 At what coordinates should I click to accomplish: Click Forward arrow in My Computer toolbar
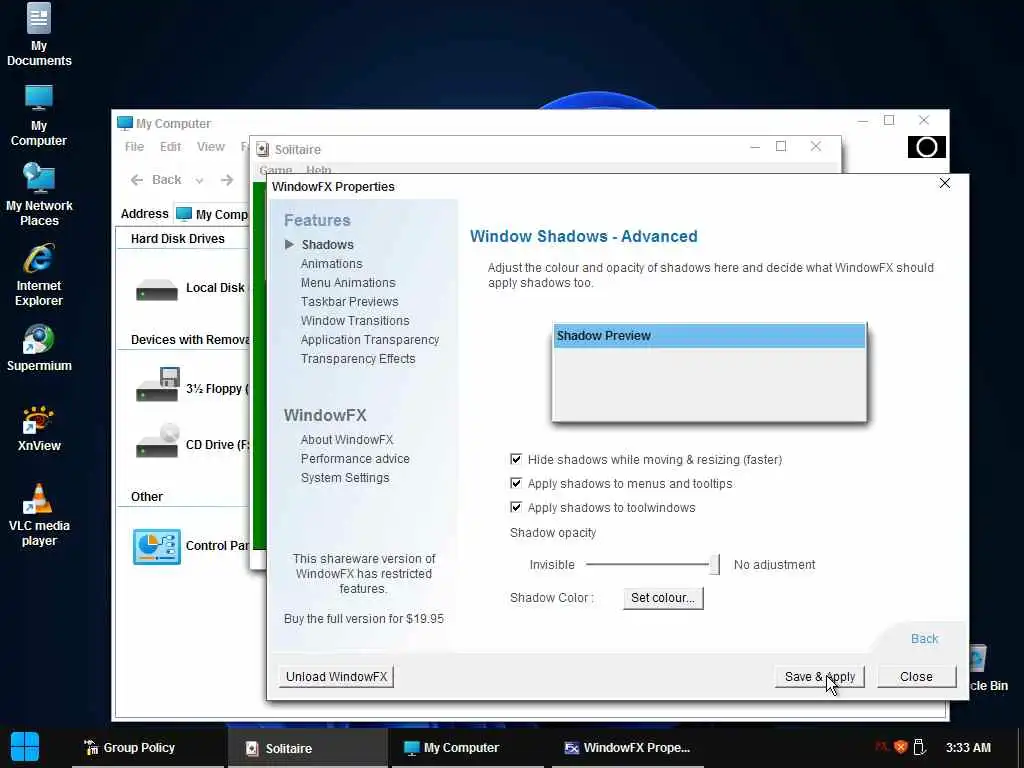pyautogui.click(x=227, y=180)
